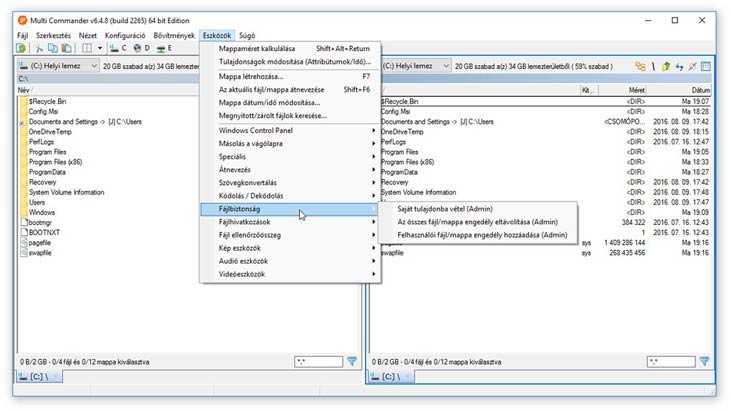730x410 pixels.
Task: Click the Paste clipboard icon
Action: [x=67, y=48]
